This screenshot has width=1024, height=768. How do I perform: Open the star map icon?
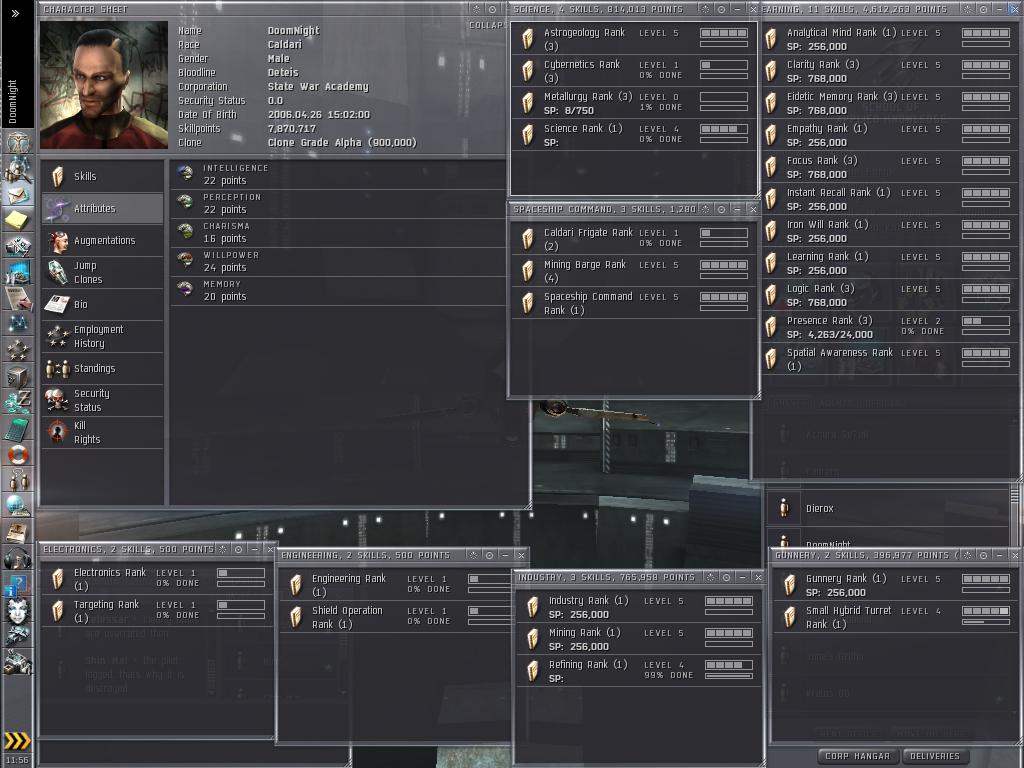17,324
